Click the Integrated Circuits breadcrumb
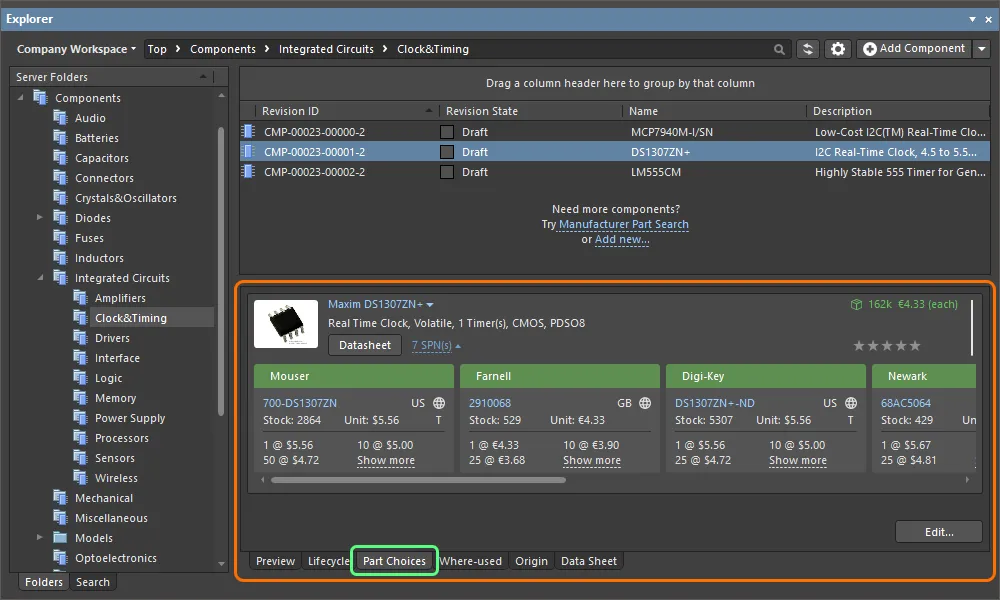The image size is (1000, 600). [x=326, y=49]
